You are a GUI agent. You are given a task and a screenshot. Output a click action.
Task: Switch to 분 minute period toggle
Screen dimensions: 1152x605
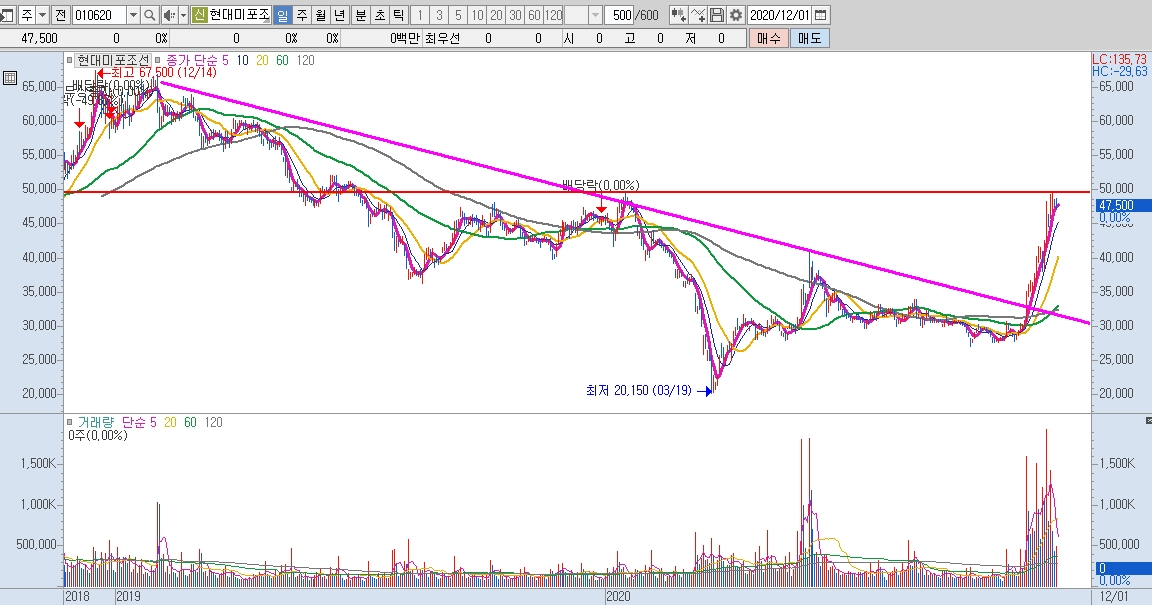pos(361,15)
